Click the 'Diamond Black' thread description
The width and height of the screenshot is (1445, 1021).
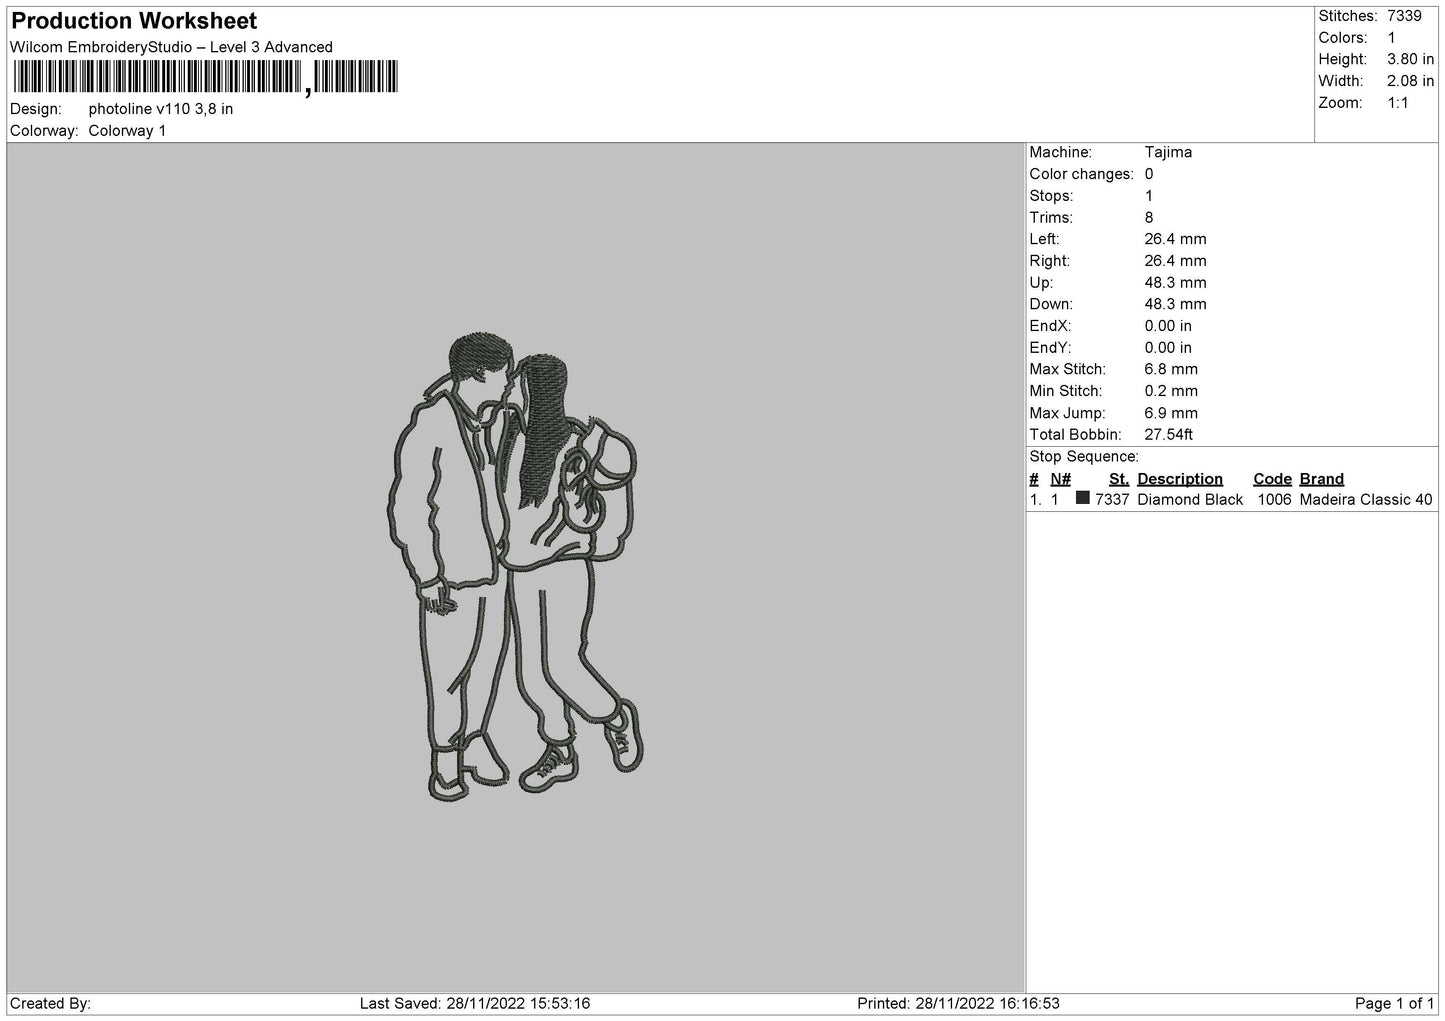point(1190,500)
